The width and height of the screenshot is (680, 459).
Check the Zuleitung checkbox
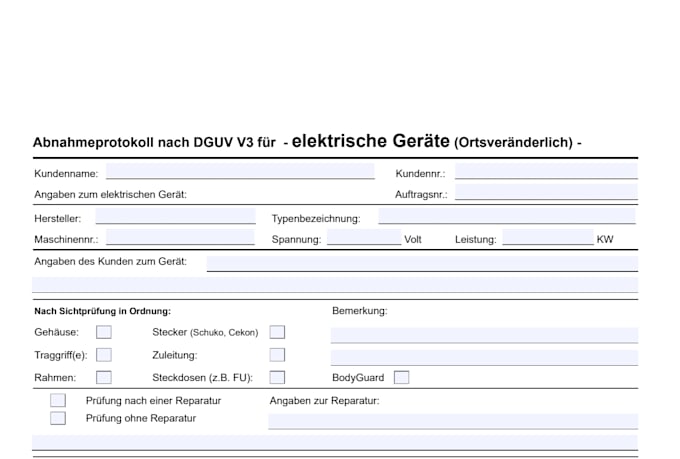pos(277,355)
